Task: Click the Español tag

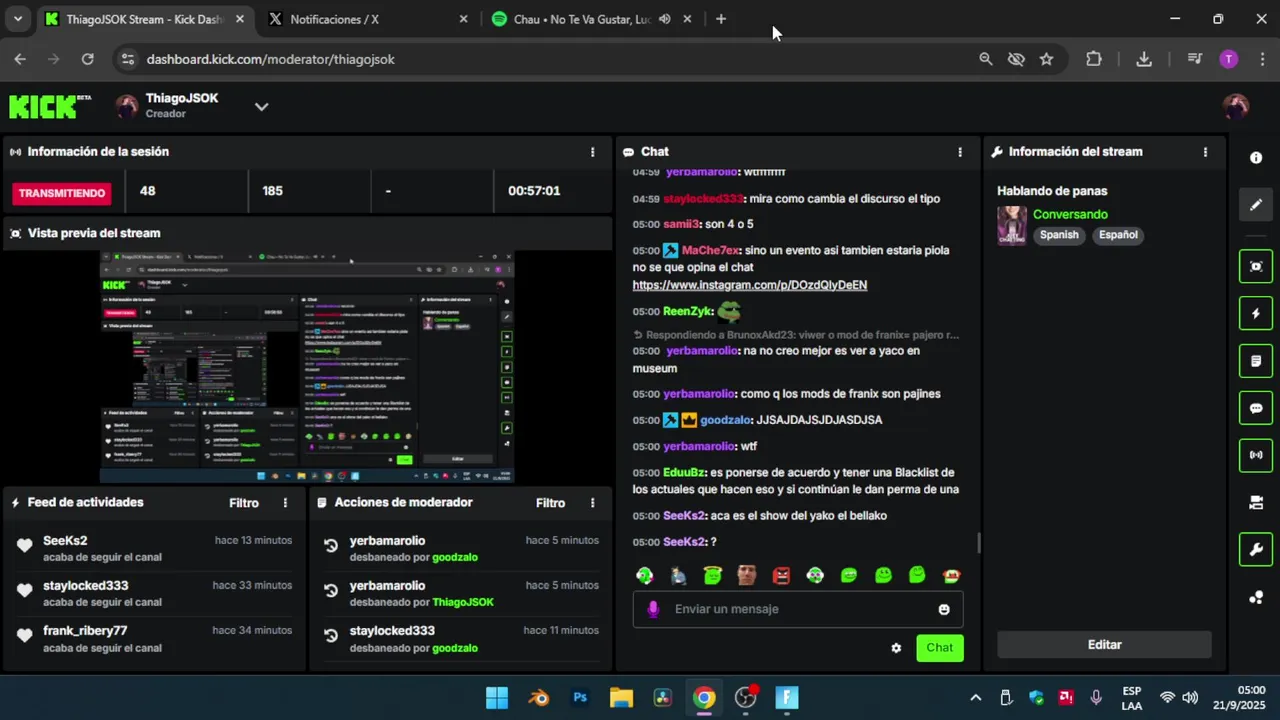Action: pyautogui.click(x=1118, y=235)
